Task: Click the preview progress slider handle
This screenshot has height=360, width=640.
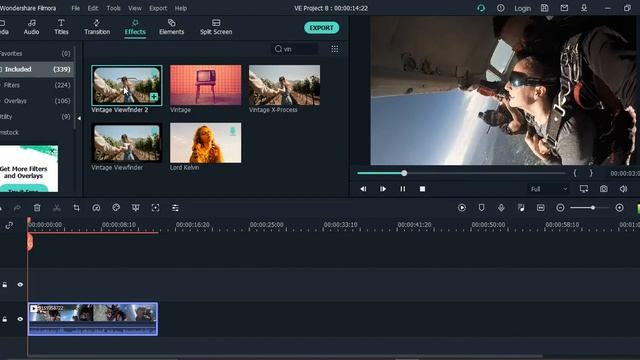Action: tap(404, 173)
